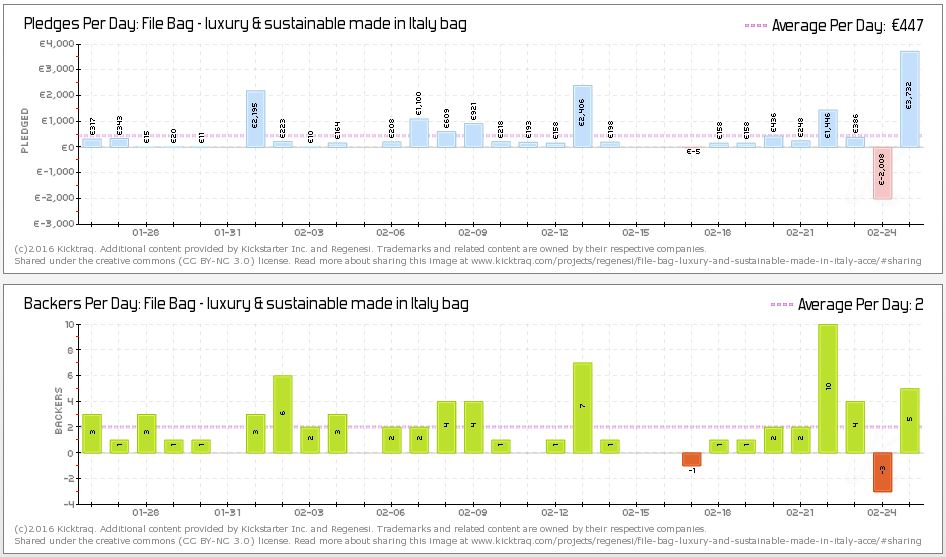The image size is (946, 557).
Task: Click the 02-06 date in Backers chart
Action: [x=391, y=512]
